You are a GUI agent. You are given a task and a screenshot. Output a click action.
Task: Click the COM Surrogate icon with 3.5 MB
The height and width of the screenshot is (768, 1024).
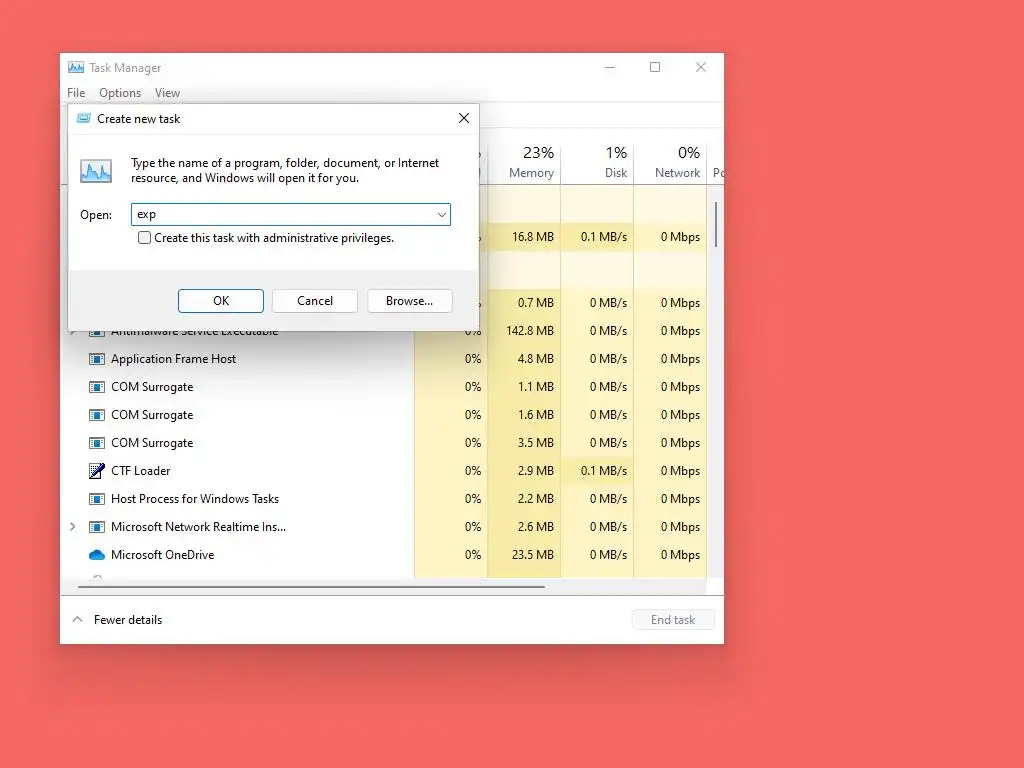pyautogui.click(x=97, y=443)
